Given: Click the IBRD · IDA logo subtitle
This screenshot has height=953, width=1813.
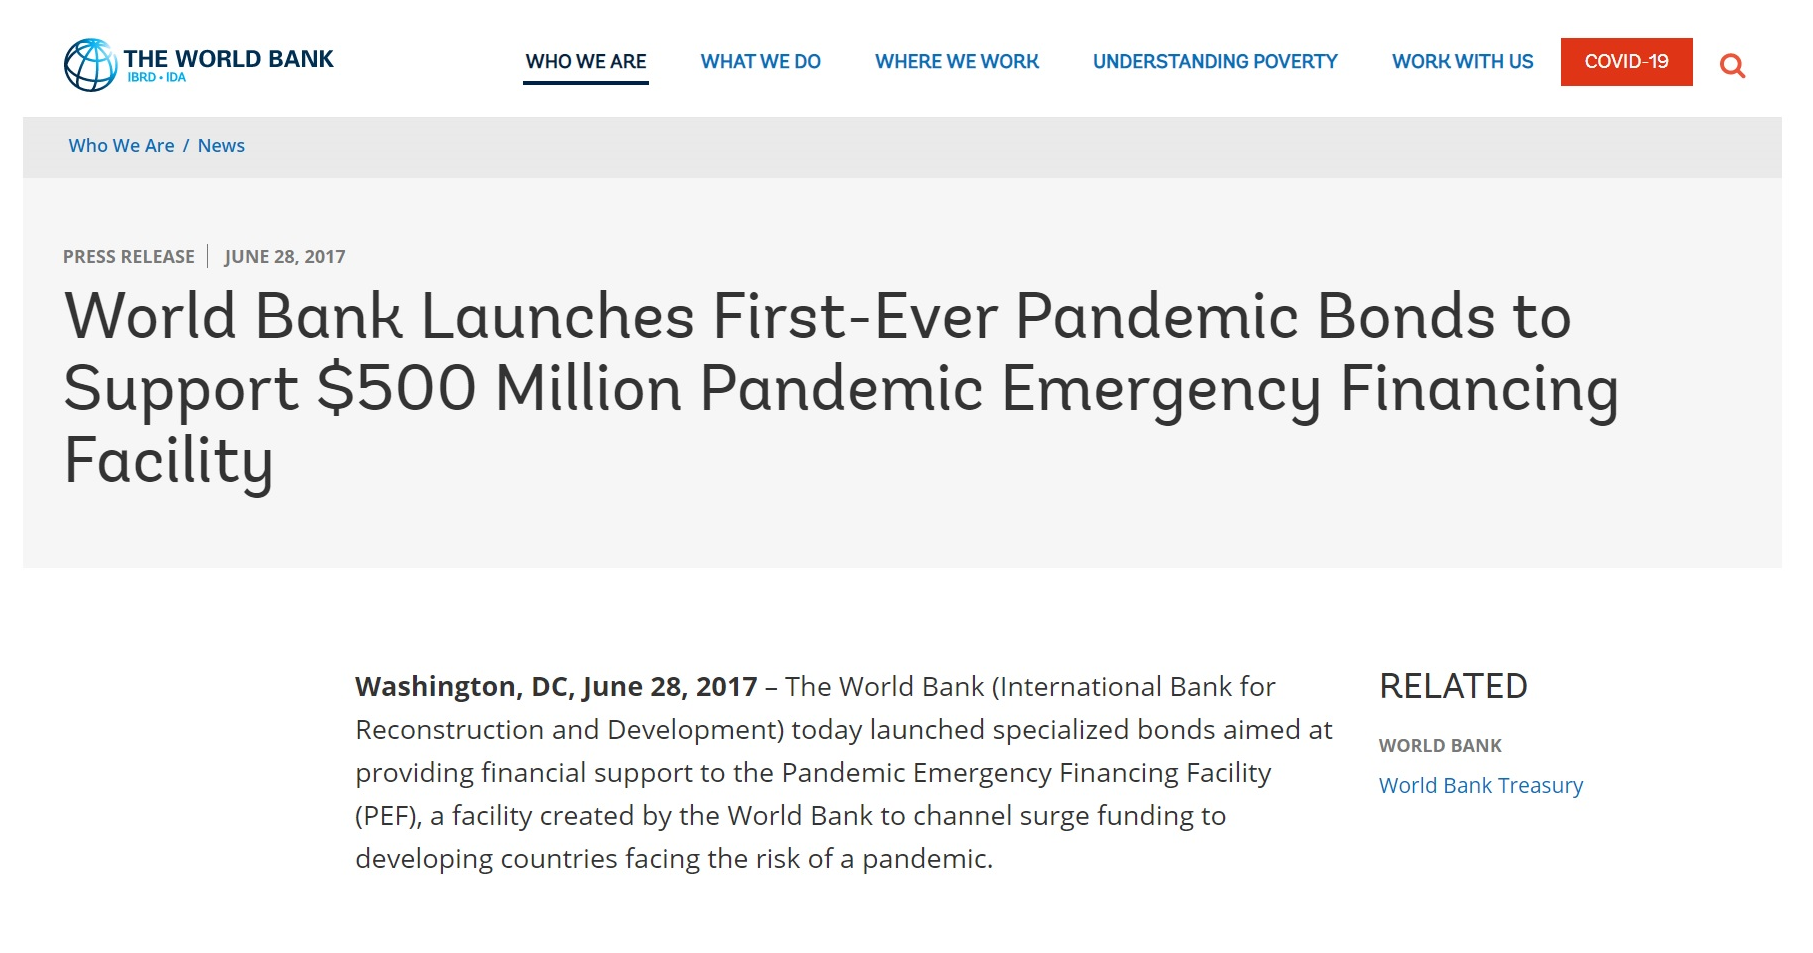Looking at the screenshot, I should coord(157,78).
